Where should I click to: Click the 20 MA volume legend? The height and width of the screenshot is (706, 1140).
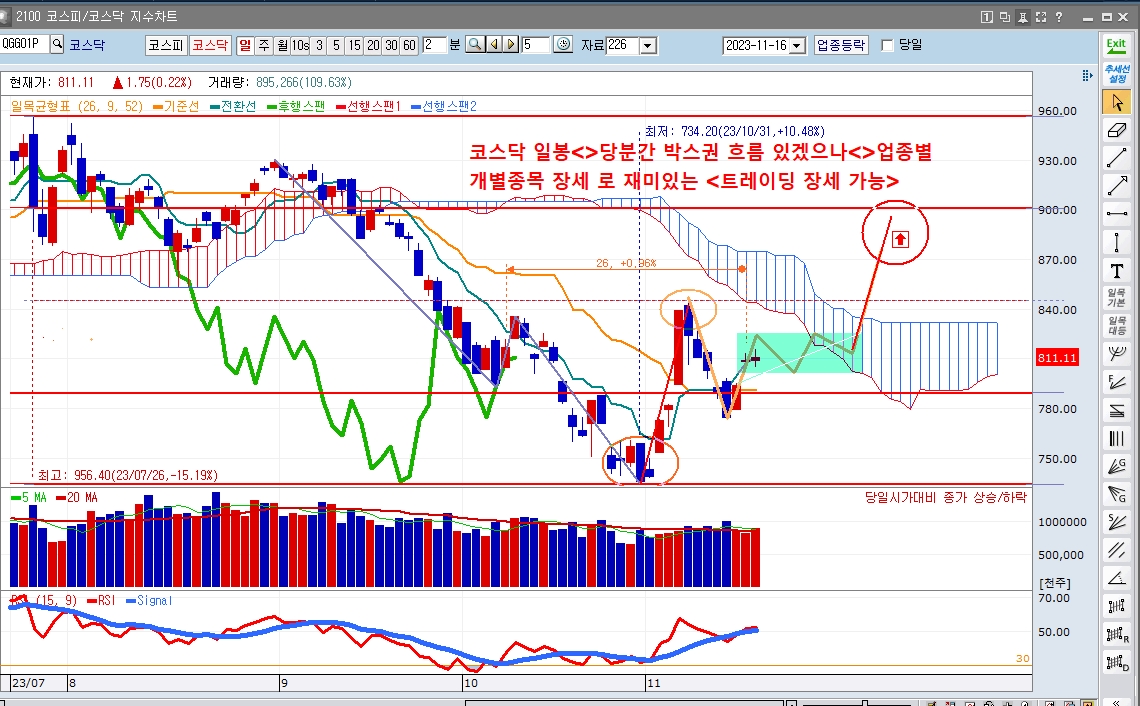76,497
